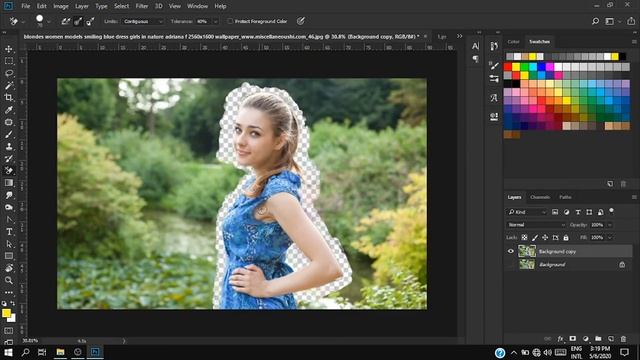Screen dimensions: 640x360
Task: Swap foreground and background colors icon
Action: (x=13, y=303)
